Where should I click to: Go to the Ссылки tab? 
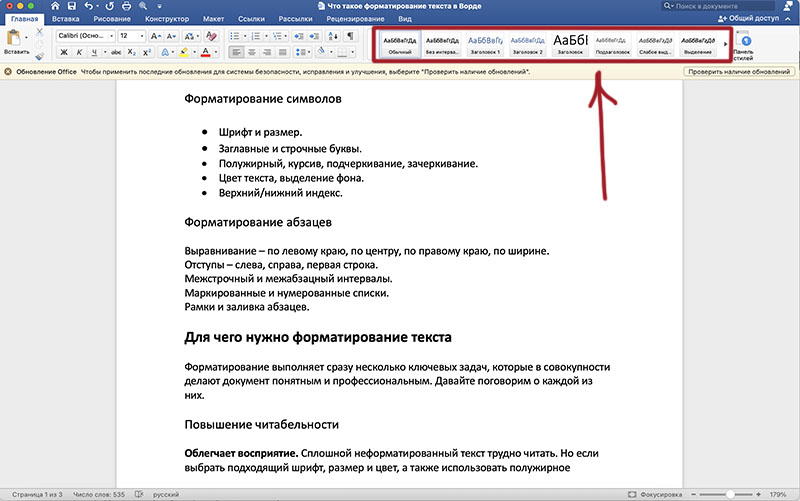251,19
